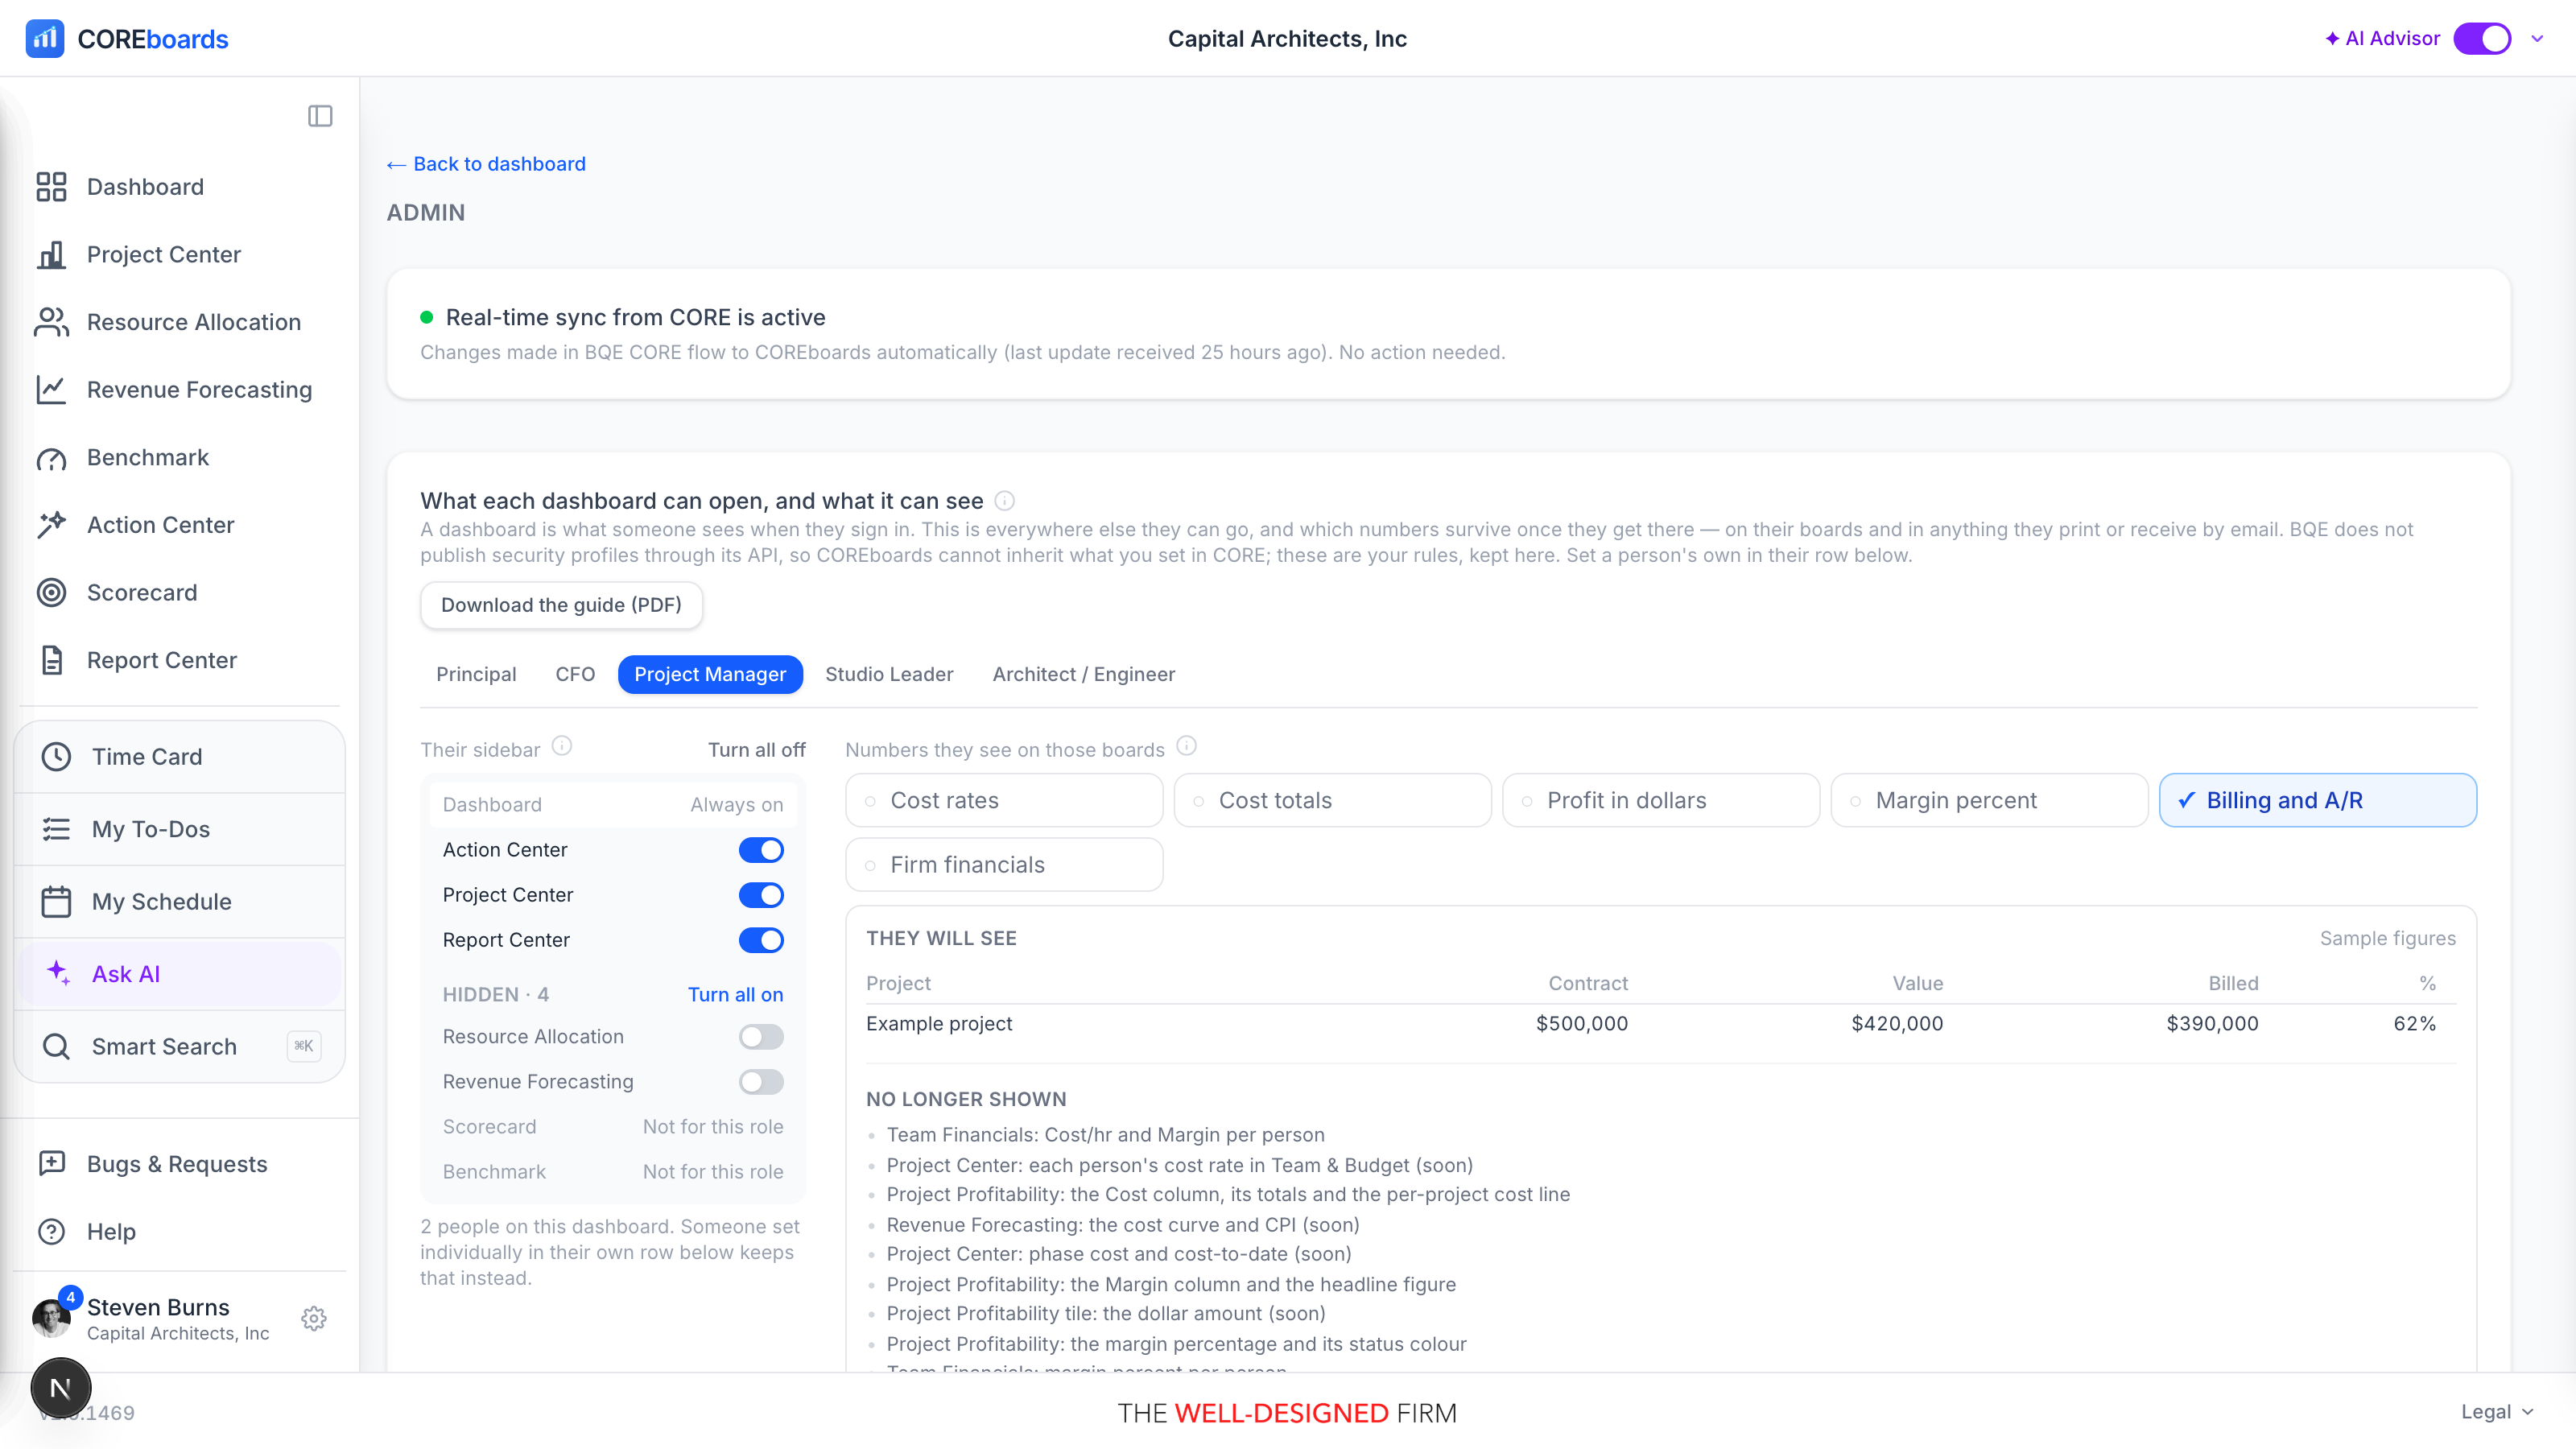Screen dimensions: 2576x1449
Task: Turn off Report Center toggle in Their sidebar list
Action: pyautogui.click(x=761, y=940)
